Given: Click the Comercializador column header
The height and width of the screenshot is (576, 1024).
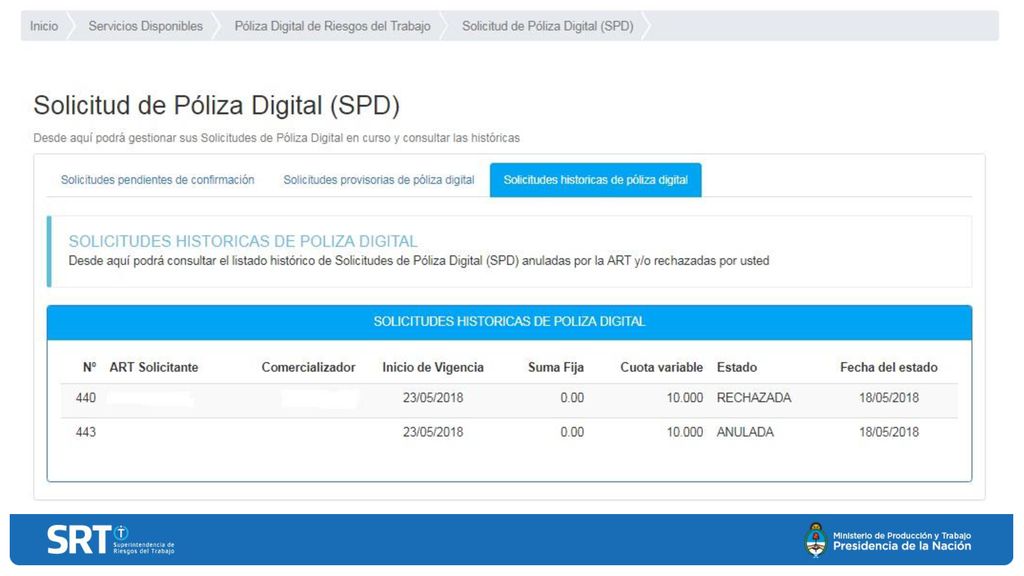Looking at the screenshot, I should 308,367.
